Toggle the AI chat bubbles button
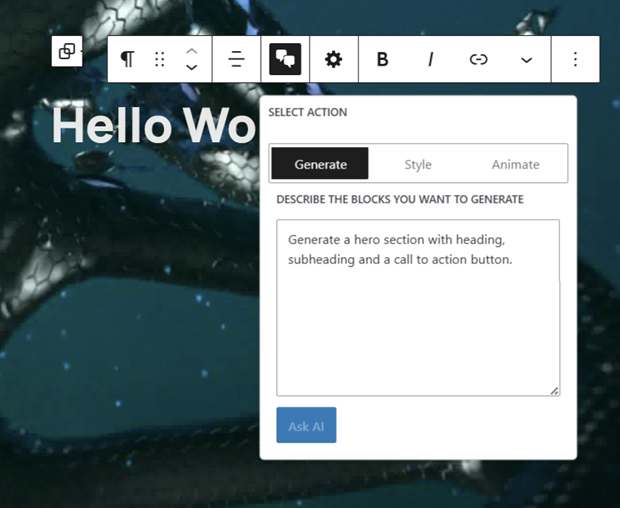 pyautogui.click(x=285, y=60)
